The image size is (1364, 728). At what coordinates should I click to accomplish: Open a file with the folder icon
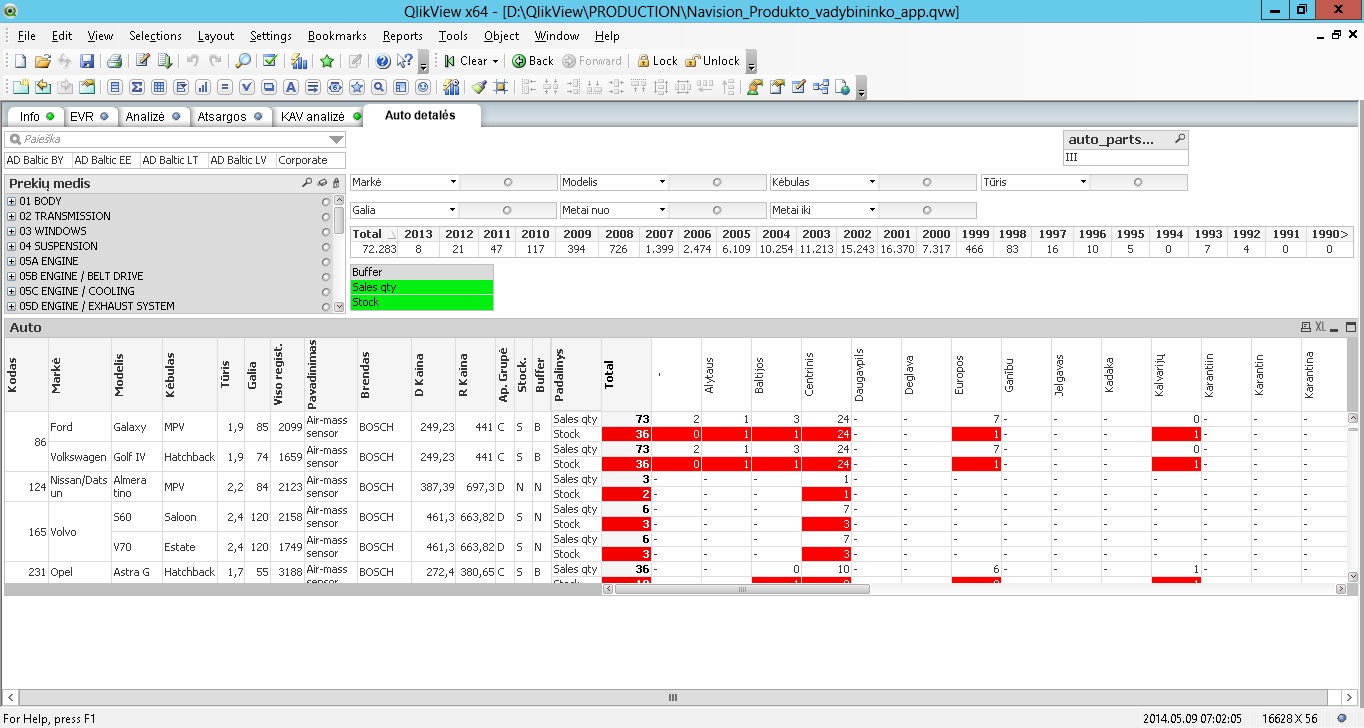pyautogui.click(x=43, y=61)
